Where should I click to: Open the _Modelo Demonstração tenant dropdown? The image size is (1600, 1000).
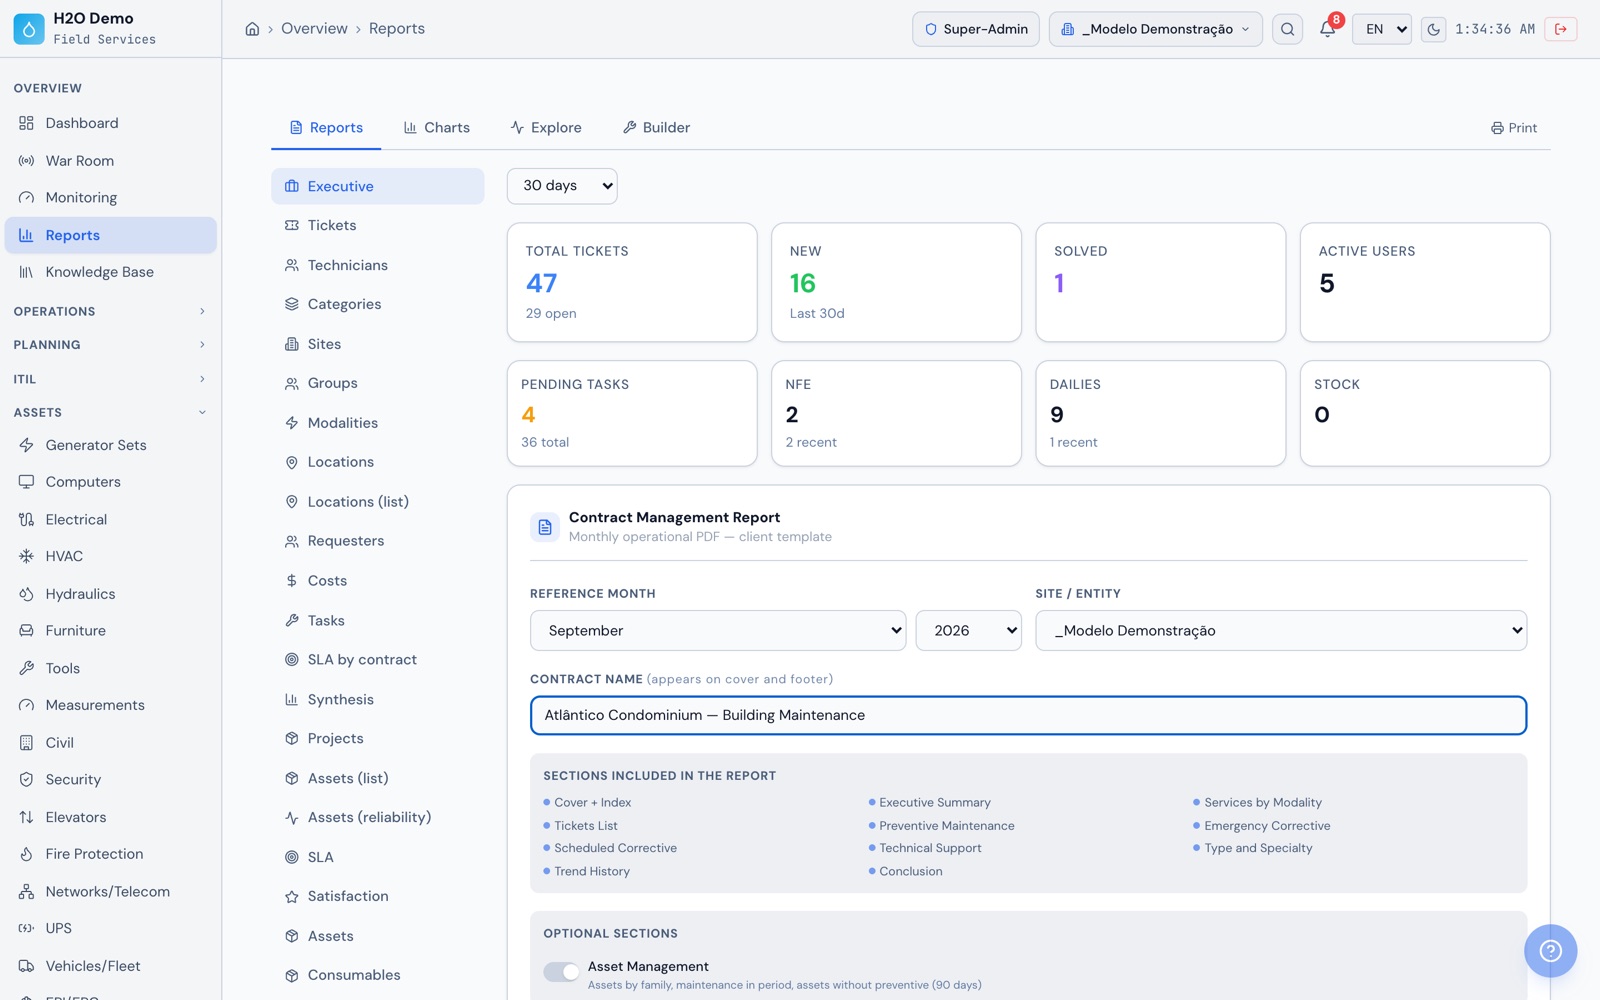(x=1156, y=29)
